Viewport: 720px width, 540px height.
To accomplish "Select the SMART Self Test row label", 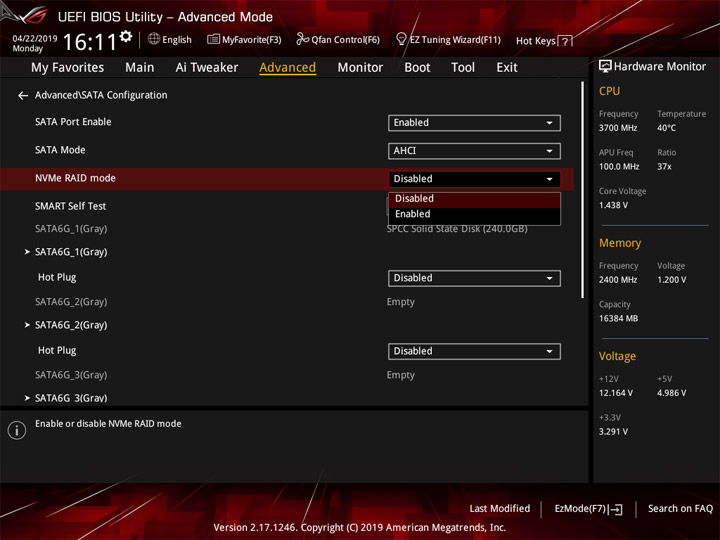I will pyautogui.click(x=70, y=206).
